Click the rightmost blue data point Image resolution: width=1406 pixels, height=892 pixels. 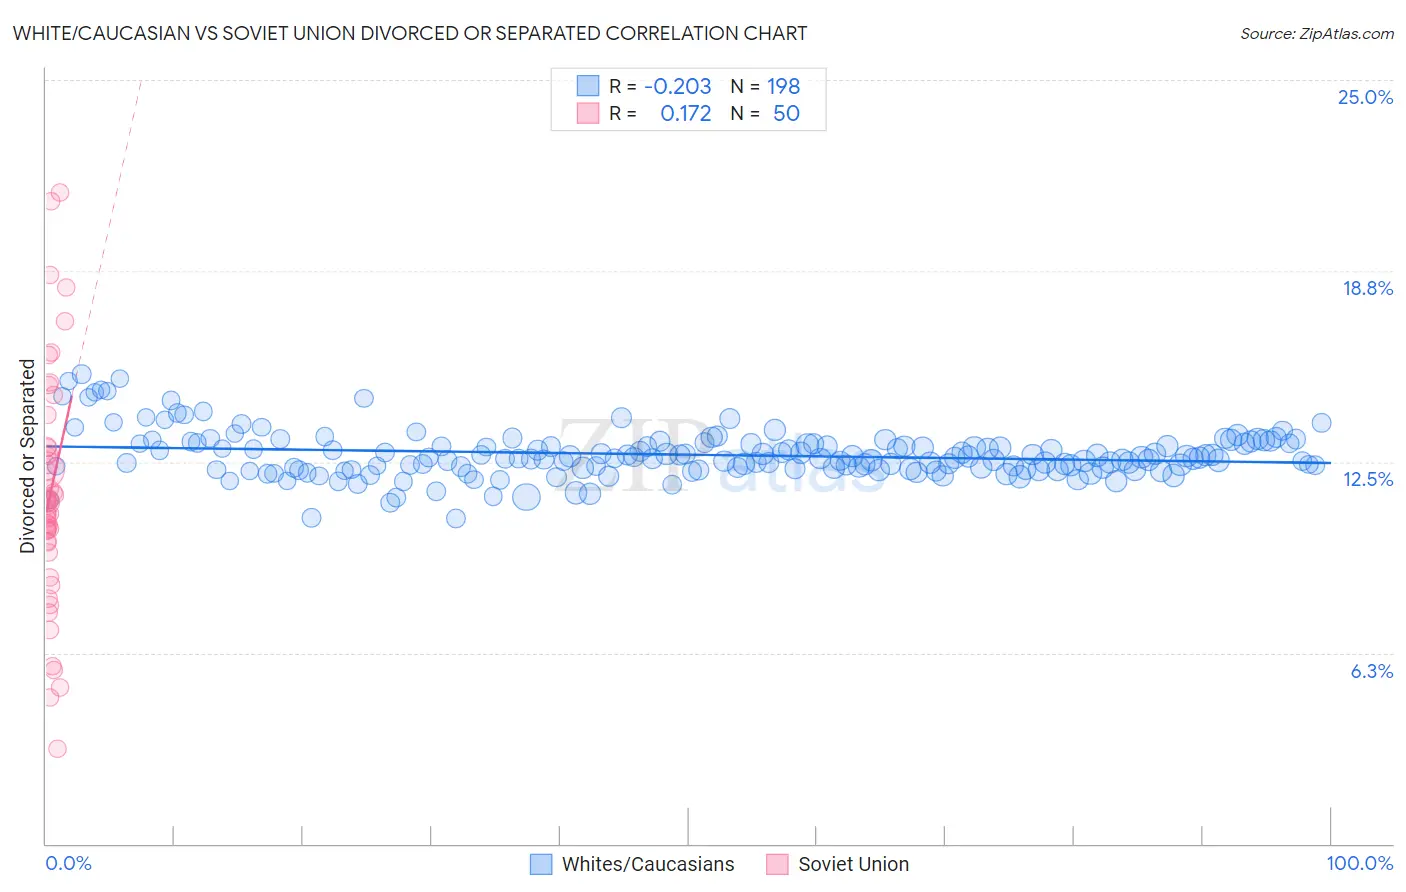1321,422
